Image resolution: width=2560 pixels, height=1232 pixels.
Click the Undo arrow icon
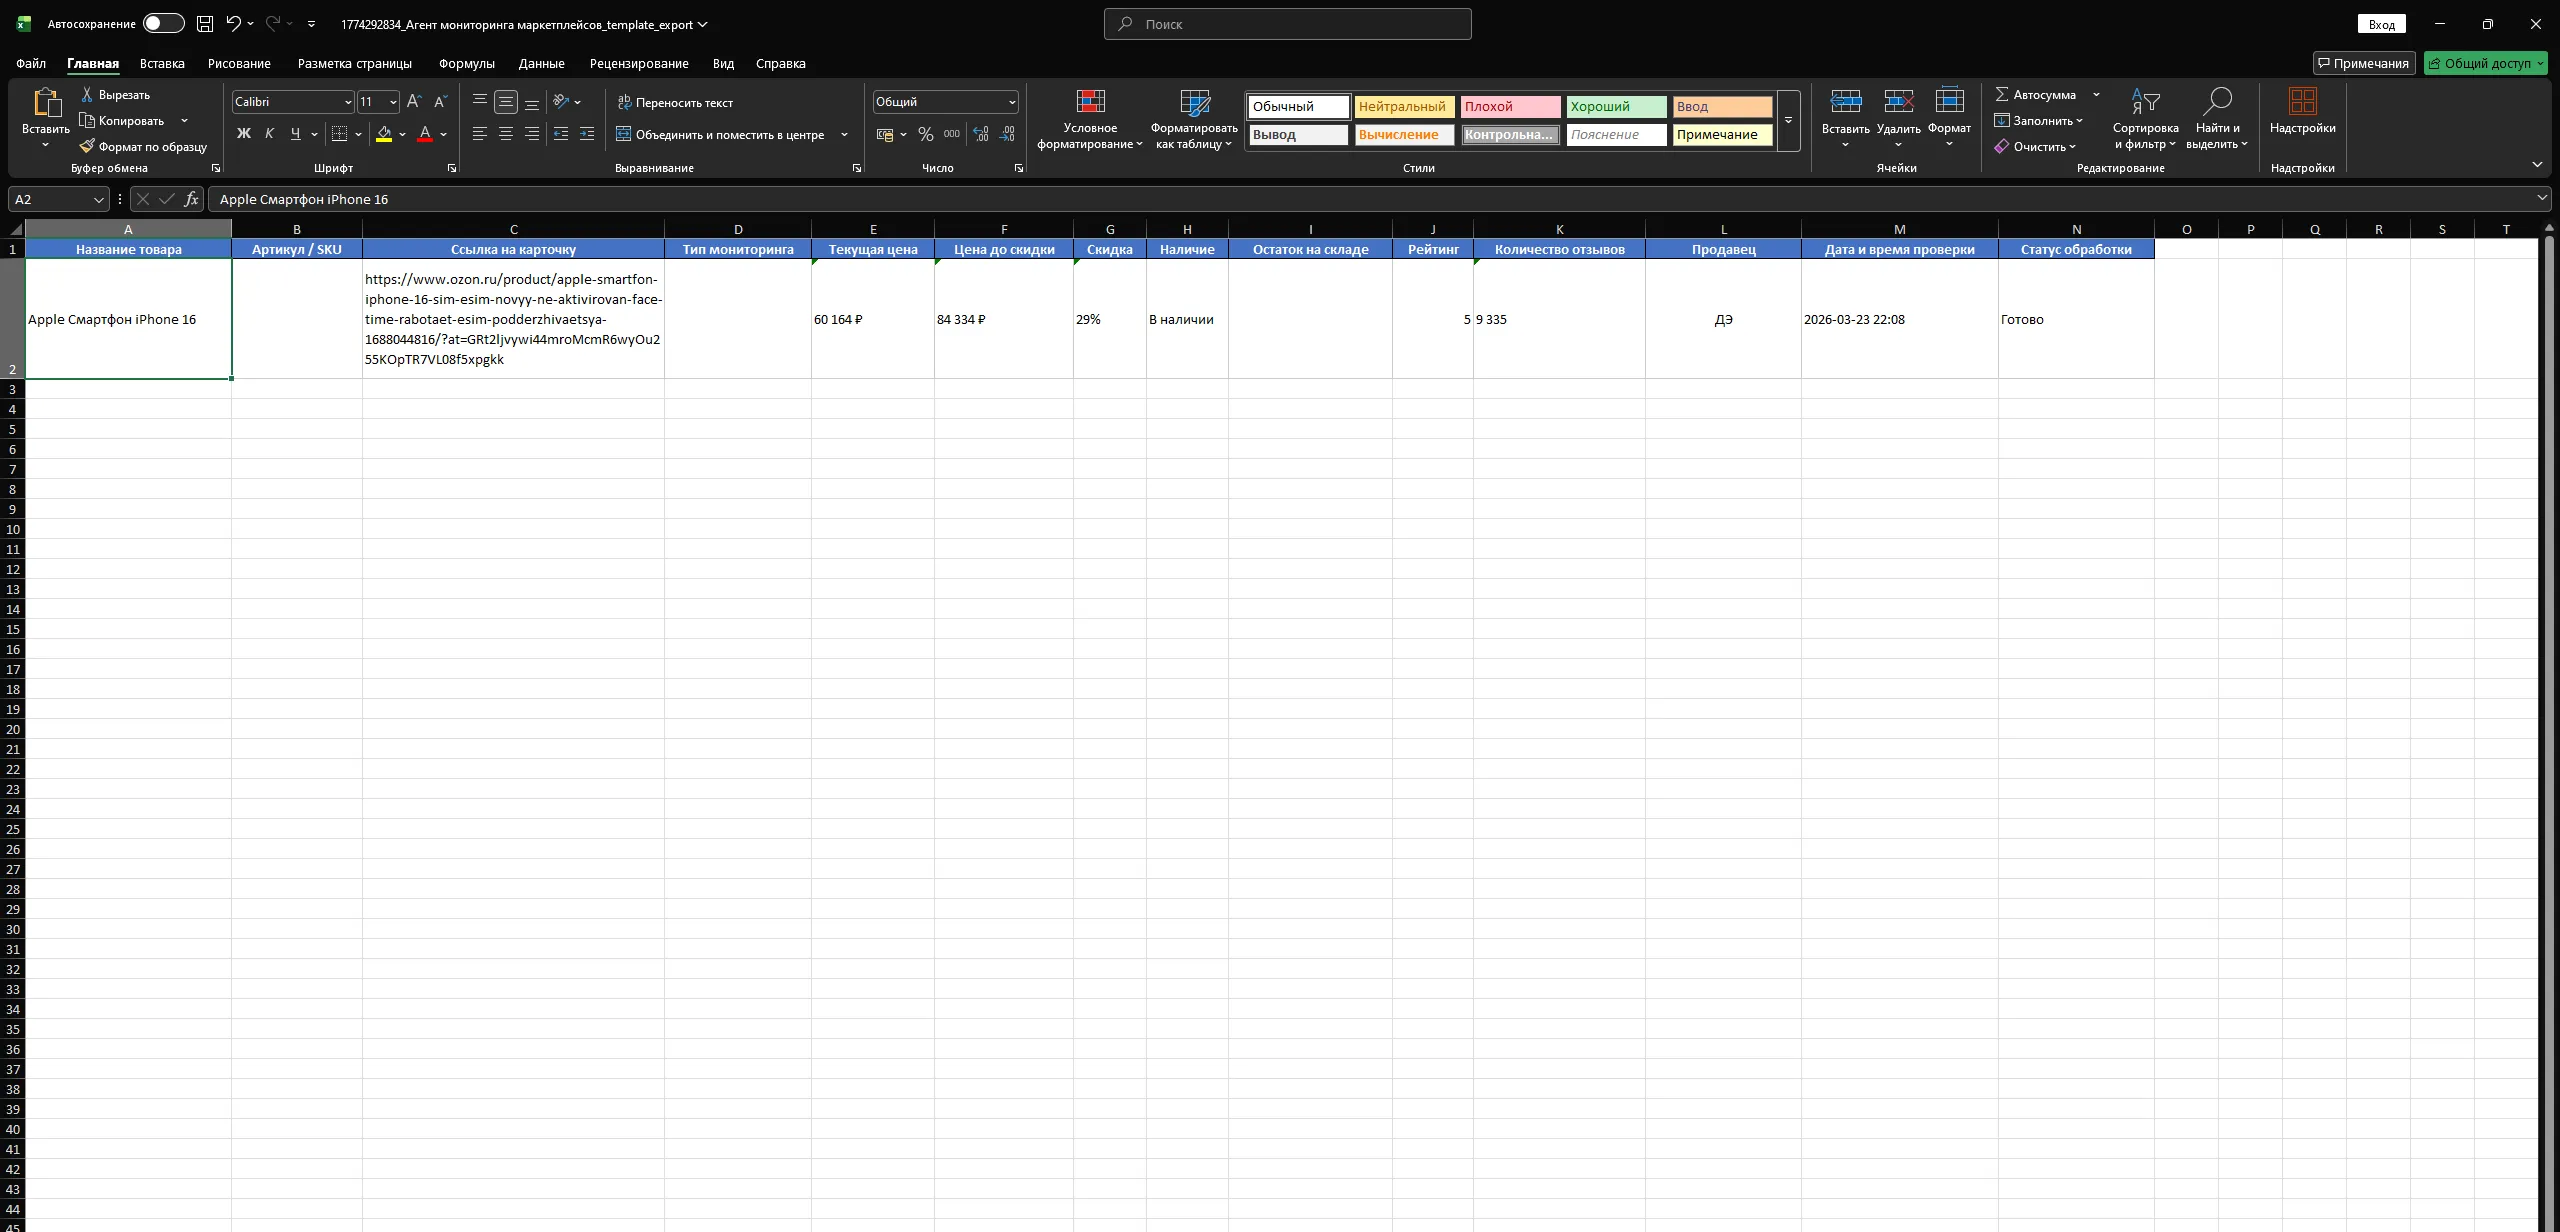233,24
